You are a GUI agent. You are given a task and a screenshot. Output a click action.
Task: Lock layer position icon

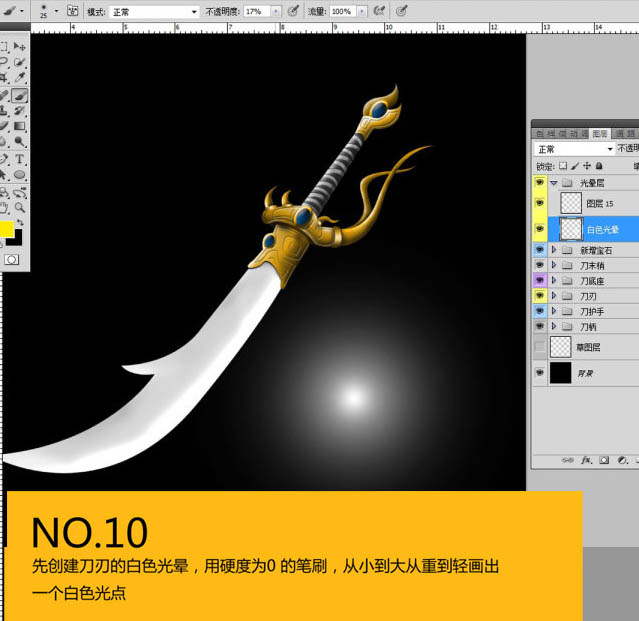[586, 166]
